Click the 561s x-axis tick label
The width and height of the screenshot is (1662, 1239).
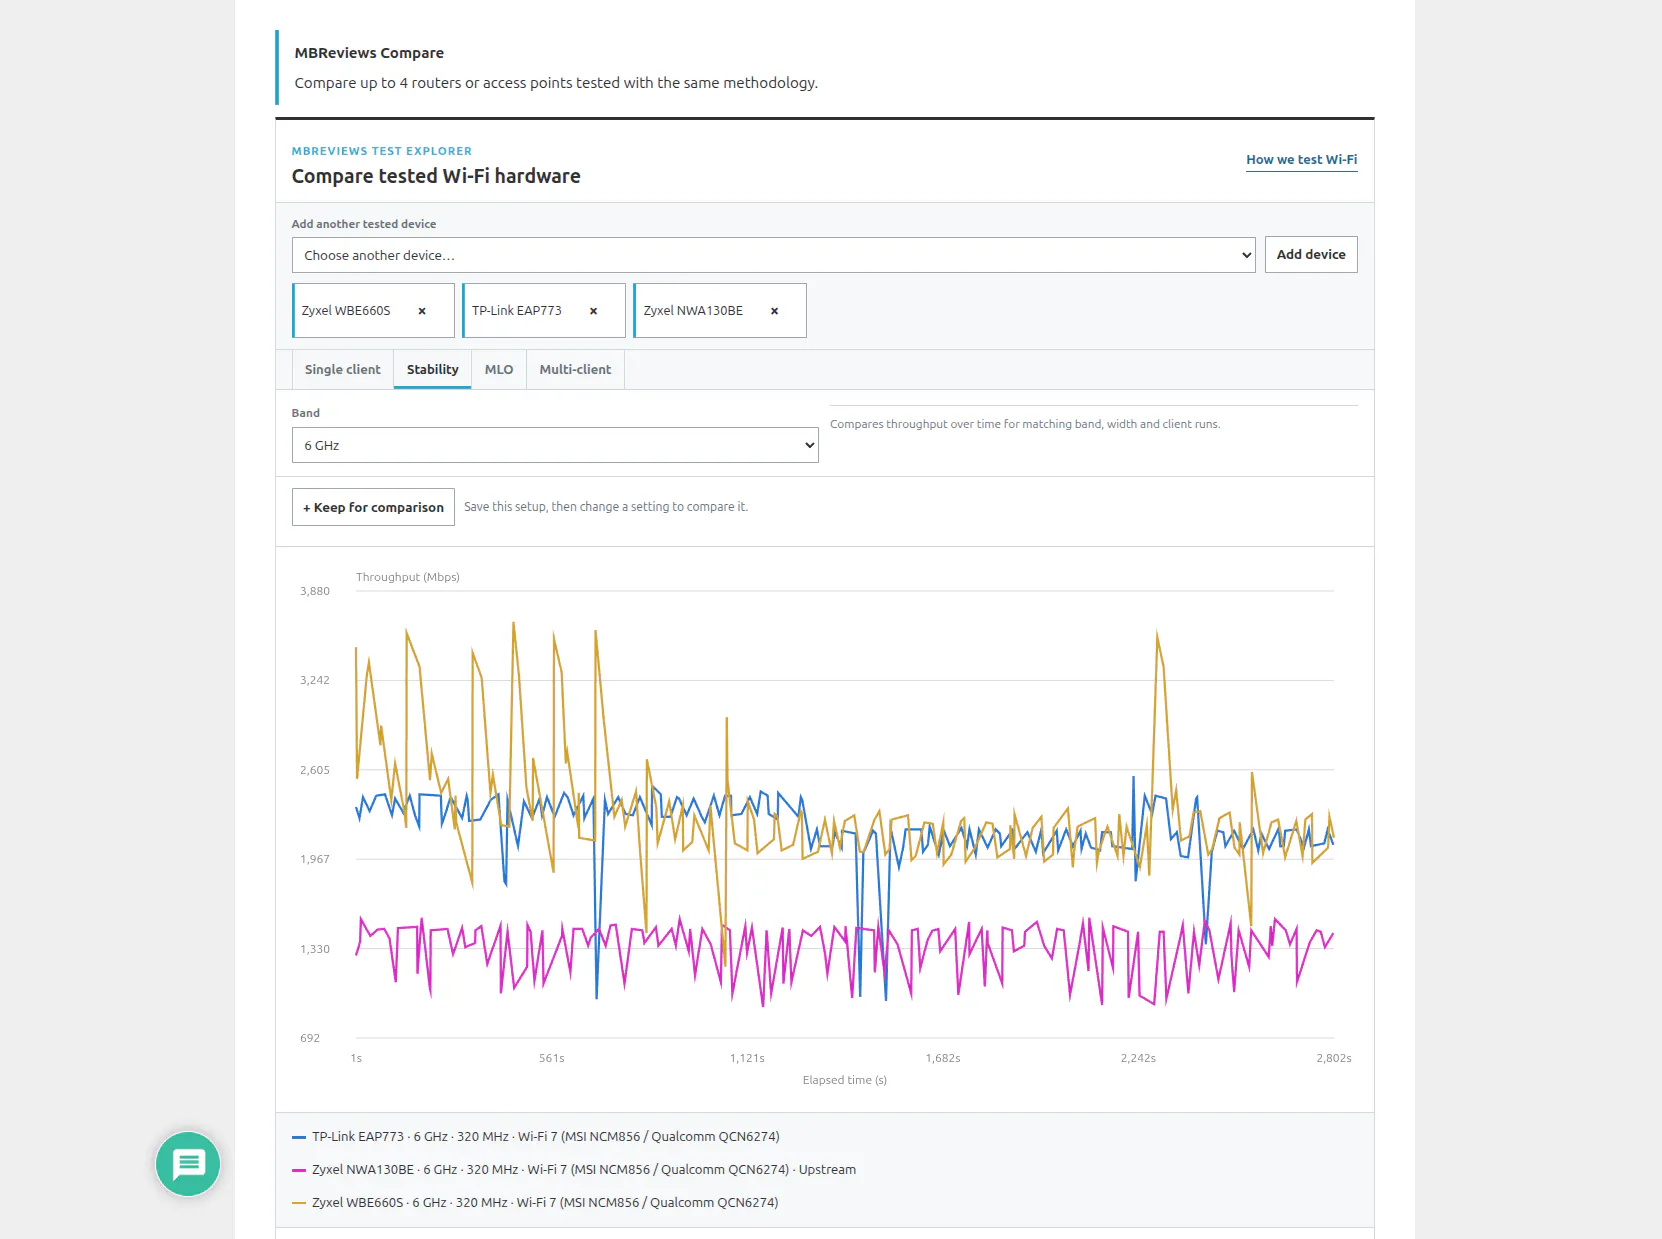coord(552,1058)
